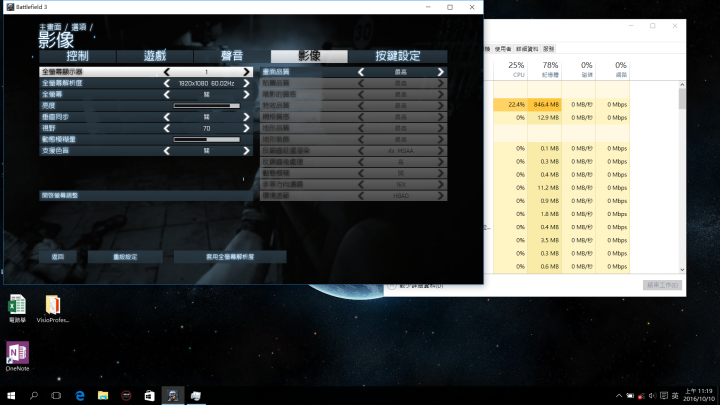The height and width of the screenshot is (405, 720).
Task: Open the Edge browser from taskbar
Action: click(x=80, y=395)
